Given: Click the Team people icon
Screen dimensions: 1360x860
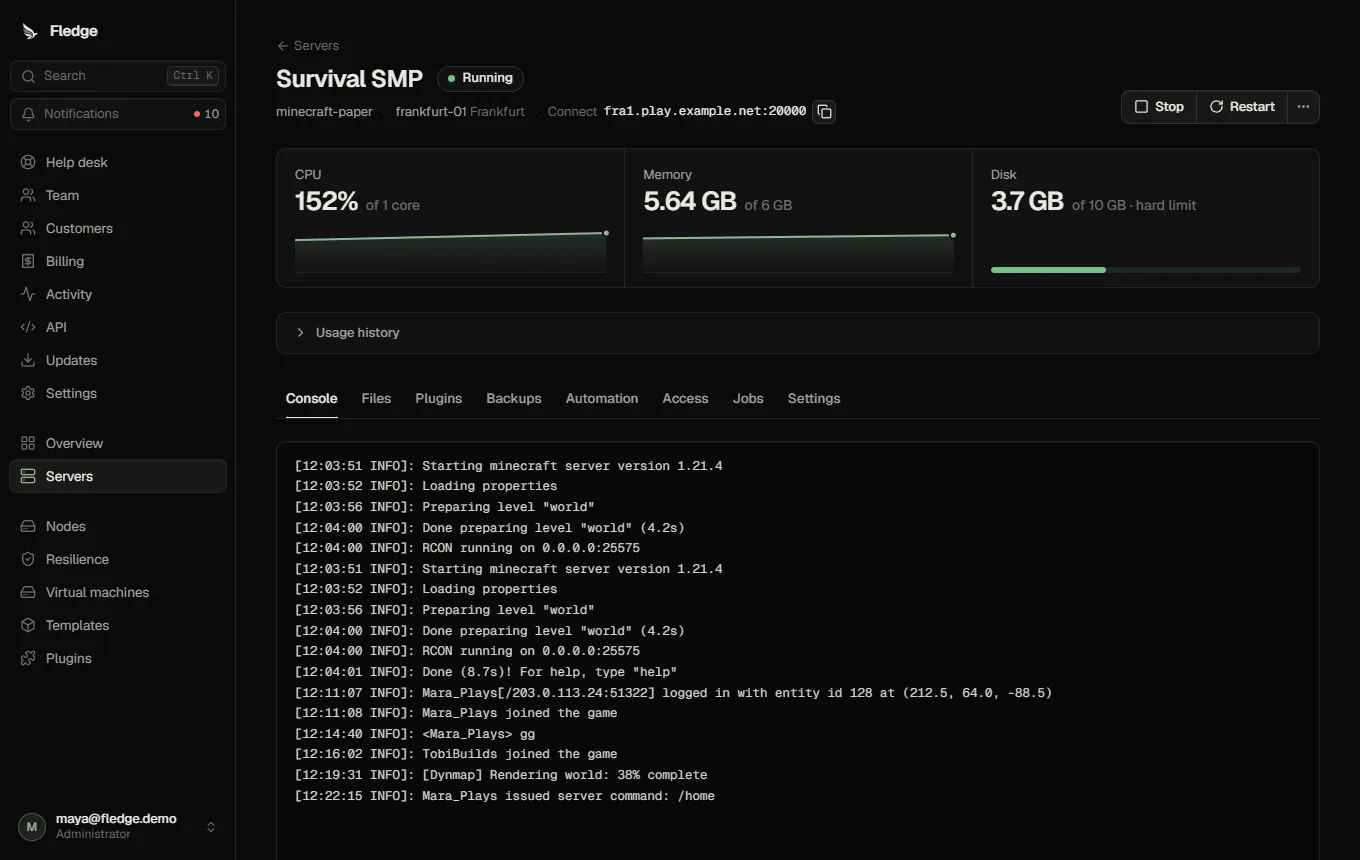Looking at the screenshot, I should click(28, 195).
